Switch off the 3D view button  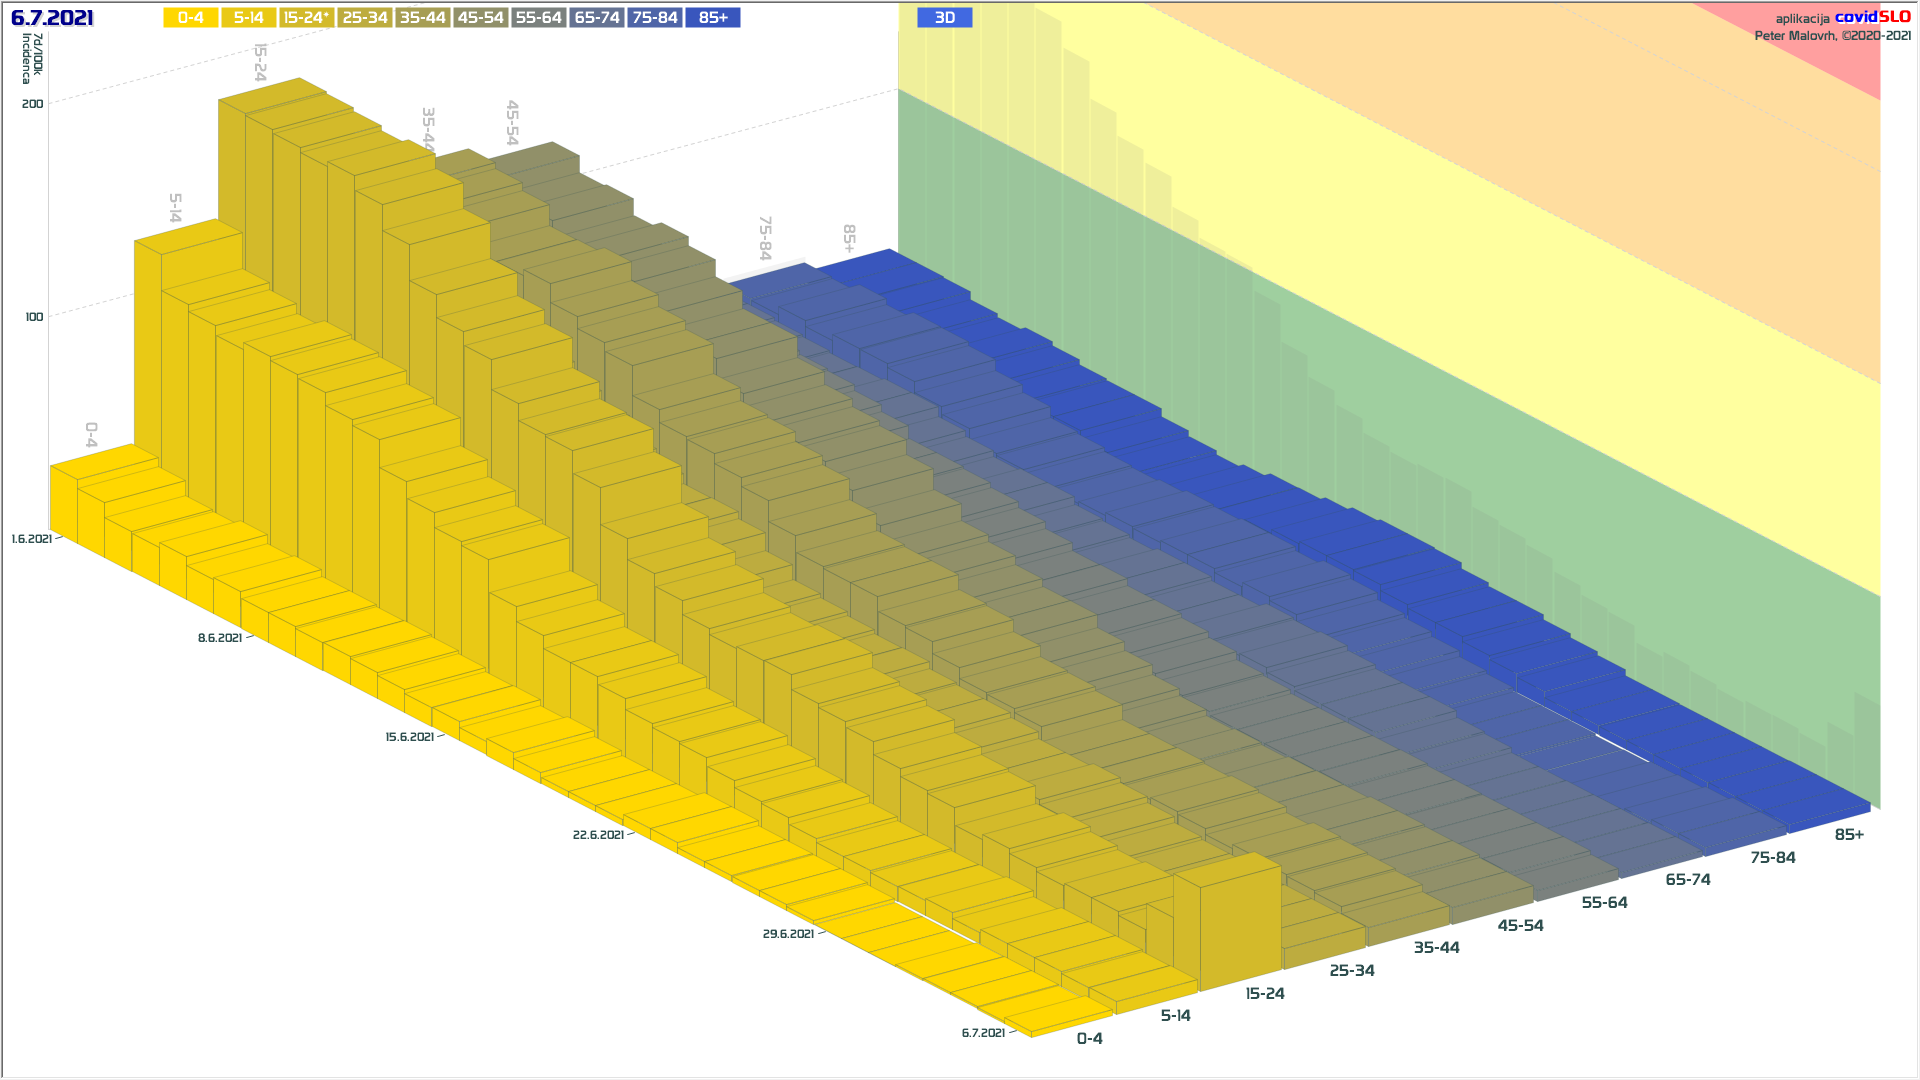tap(944, 18)
